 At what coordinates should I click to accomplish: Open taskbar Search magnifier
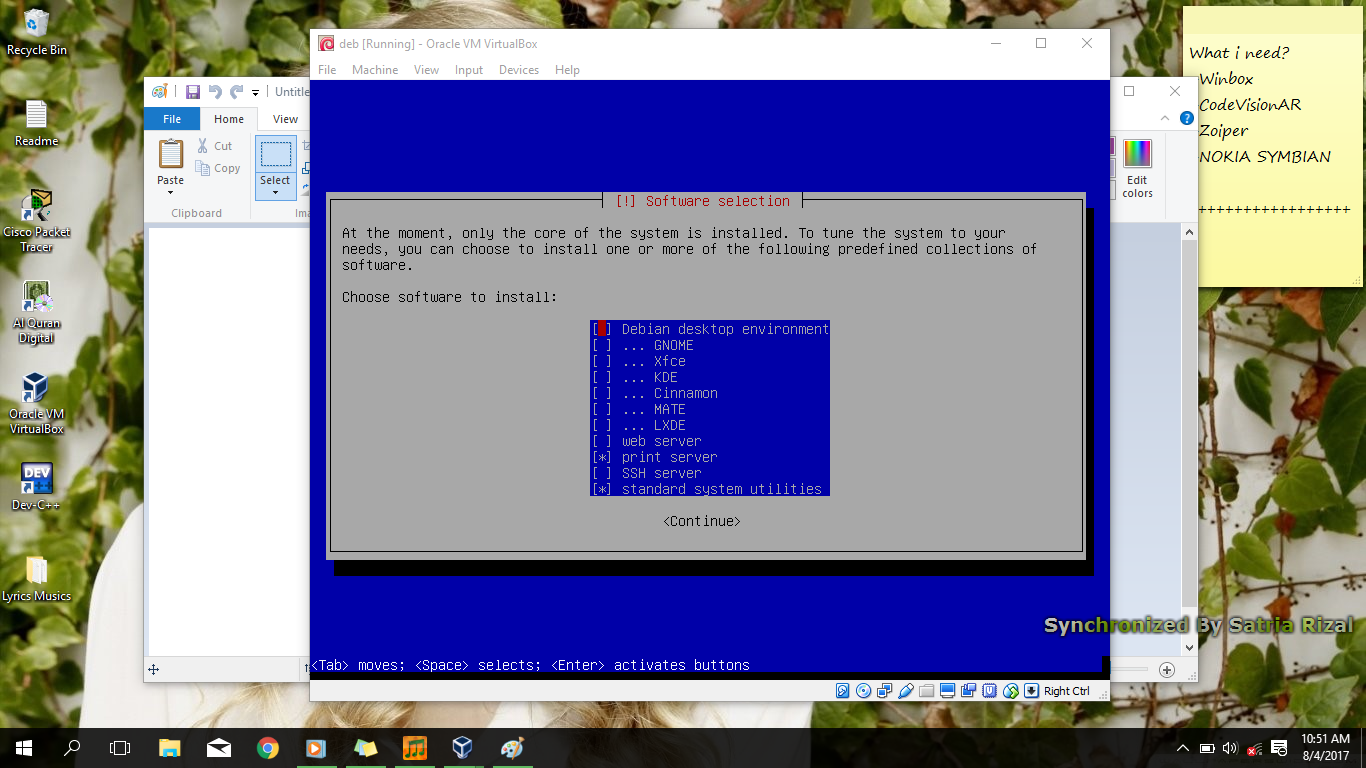point(72,748)
